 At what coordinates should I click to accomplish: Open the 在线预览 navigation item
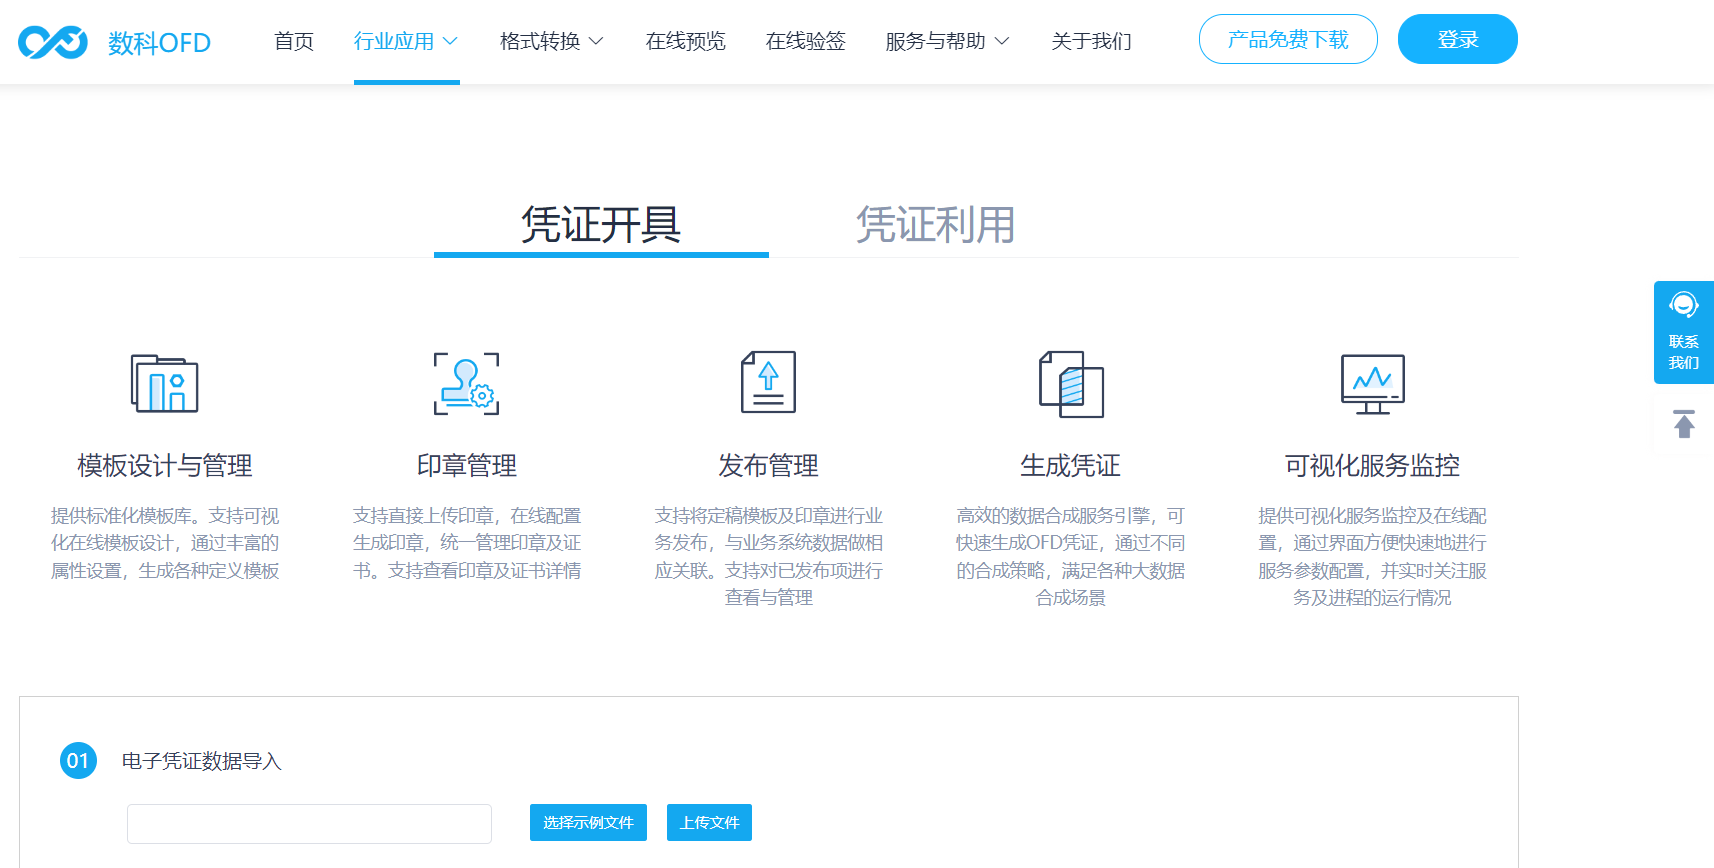point(685,41)
